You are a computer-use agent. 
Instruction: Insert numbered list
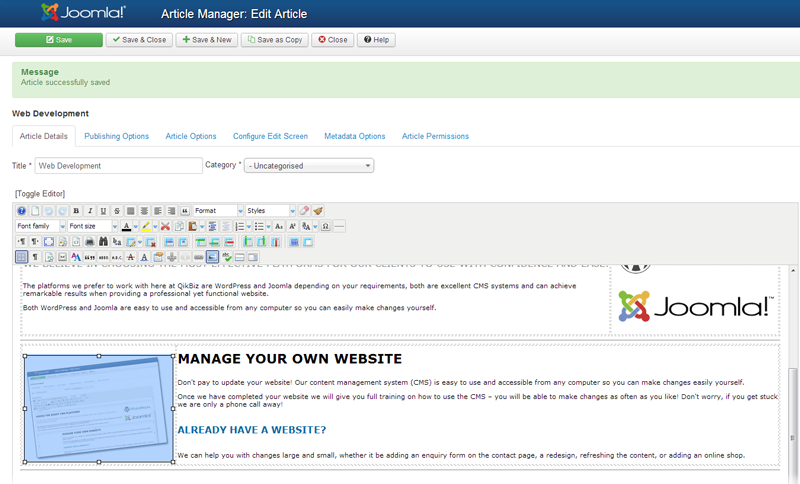click(x=239, y=226)
